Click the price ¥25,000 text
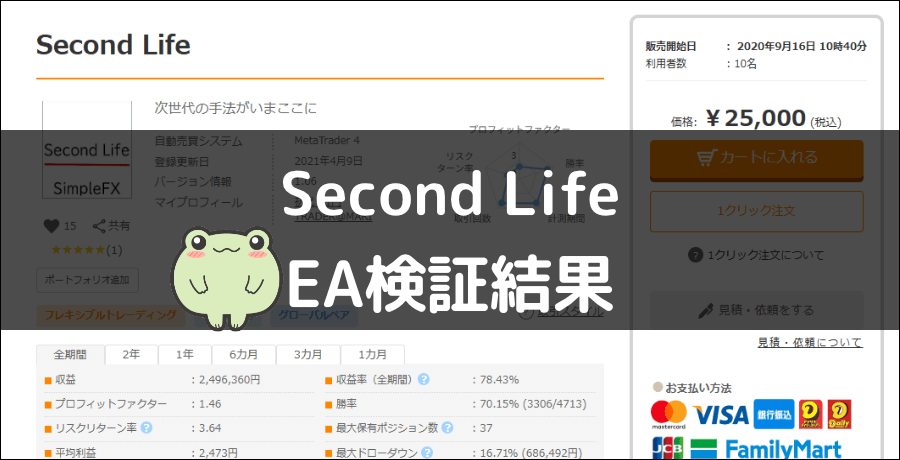 [756, 118]
